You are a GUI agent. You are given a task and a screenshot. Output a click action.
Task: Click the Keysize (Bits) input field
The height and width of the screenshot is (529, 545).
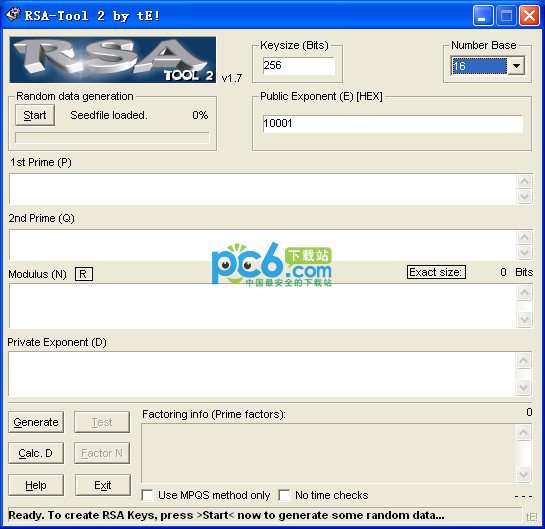(299, 66)
